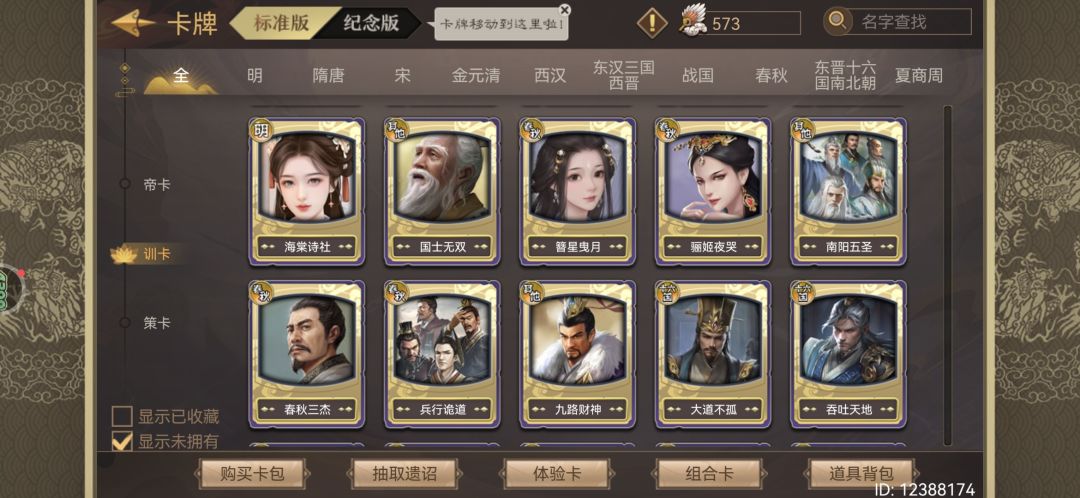Click the feather currency icon beside 573

click(694, 21)
